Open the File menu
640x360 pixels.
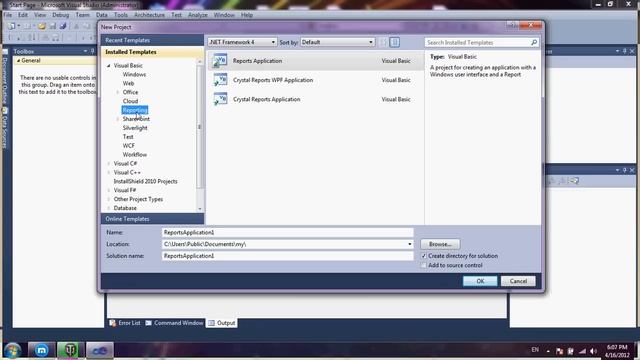coord(8,15)
